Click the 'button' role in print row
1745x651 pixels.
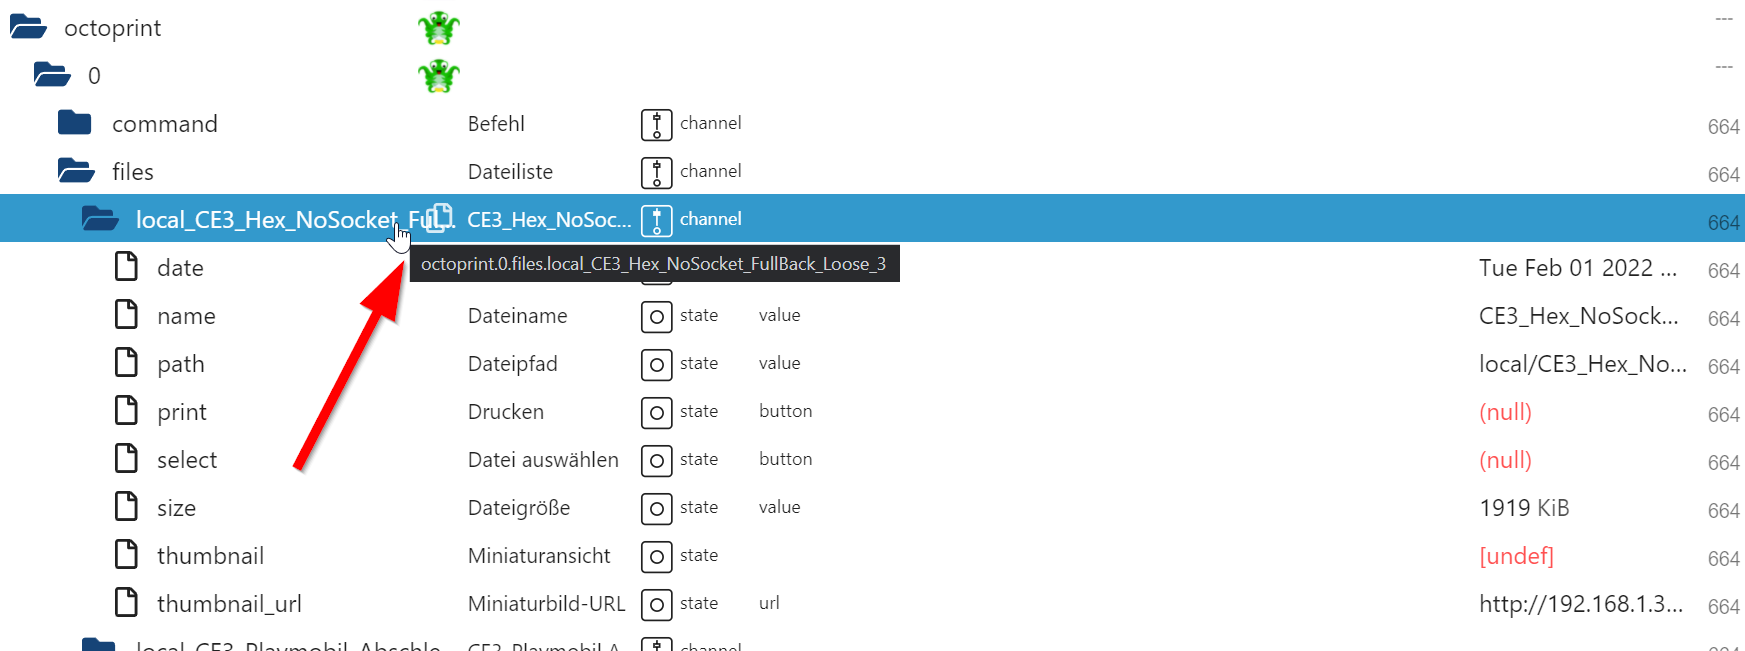click(x=785, y=411)
